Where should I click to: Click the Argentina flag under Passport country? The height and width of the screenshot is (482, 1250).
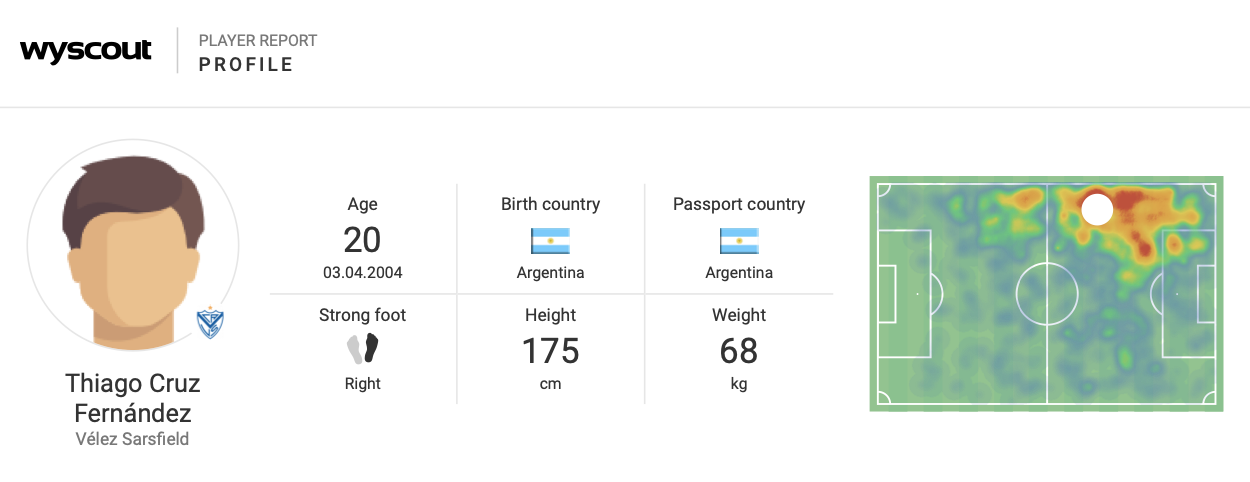click(739, 241)
